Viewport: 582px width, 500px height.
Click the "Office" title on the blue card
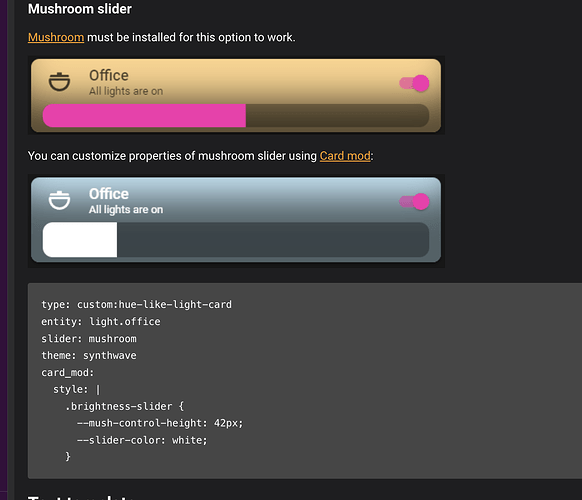pos(109,194)
